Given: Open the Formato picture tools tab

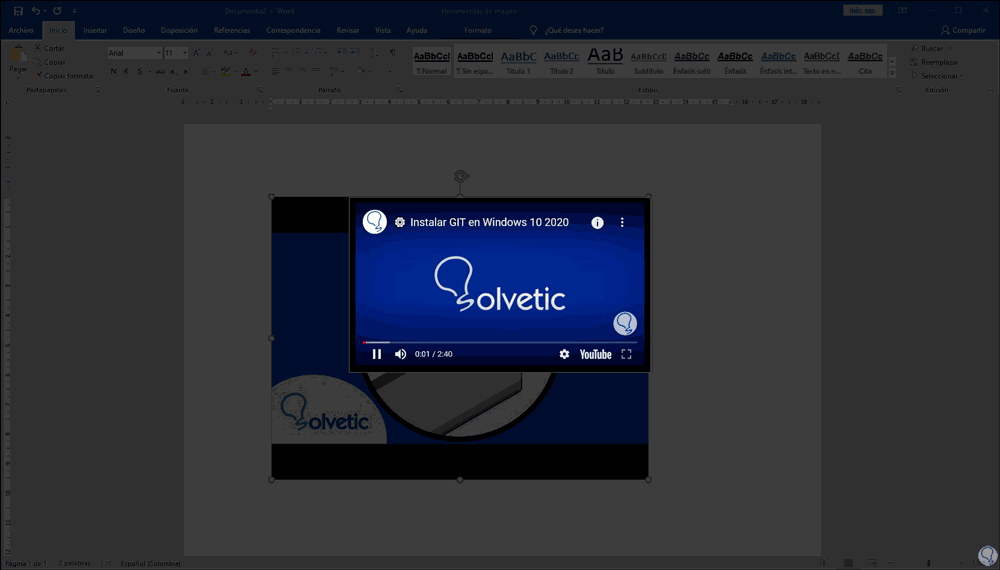Looking at the screenshot, I should 478,30.
